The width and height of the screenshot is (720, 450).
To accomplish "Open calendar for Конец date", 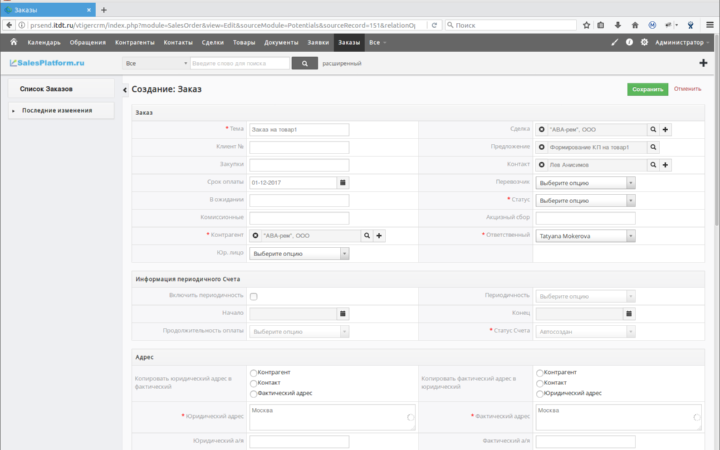I will [629, 314].
